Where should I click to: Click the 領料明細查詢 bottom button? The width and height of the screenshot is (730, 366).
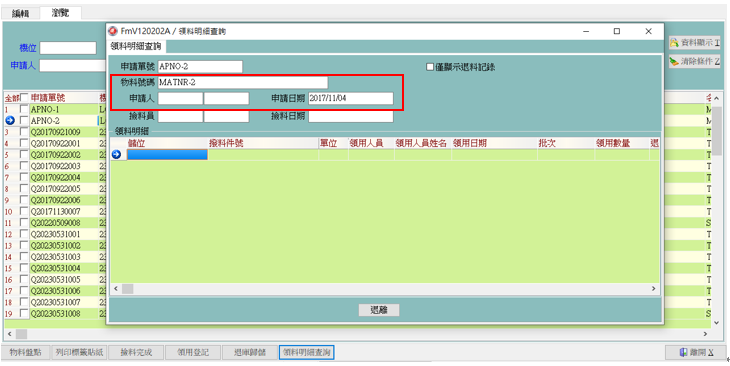click(x=307, y=352)
